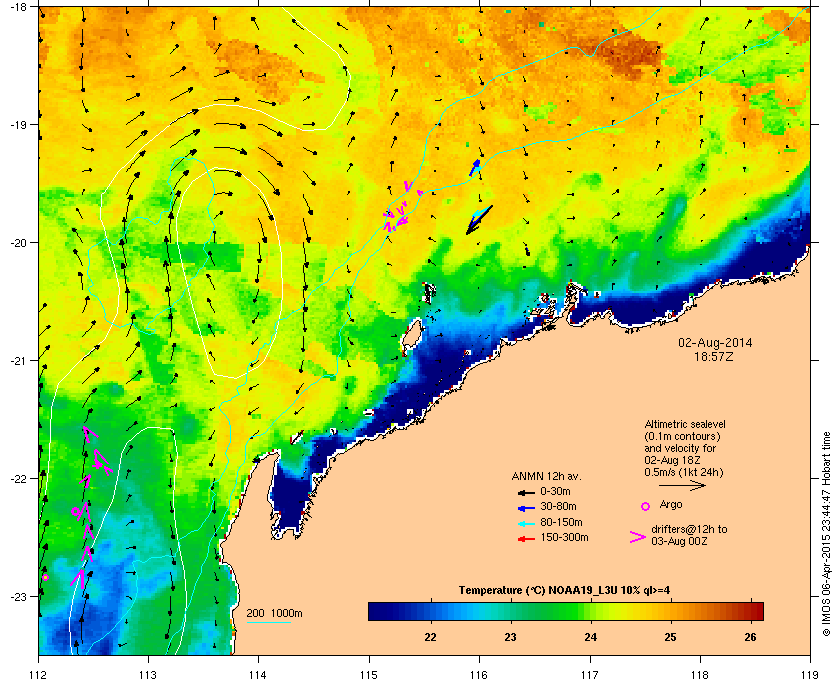Click longitude label 113 on bottom axis
This screenshot has height=680, width=840.
[148, 675]
